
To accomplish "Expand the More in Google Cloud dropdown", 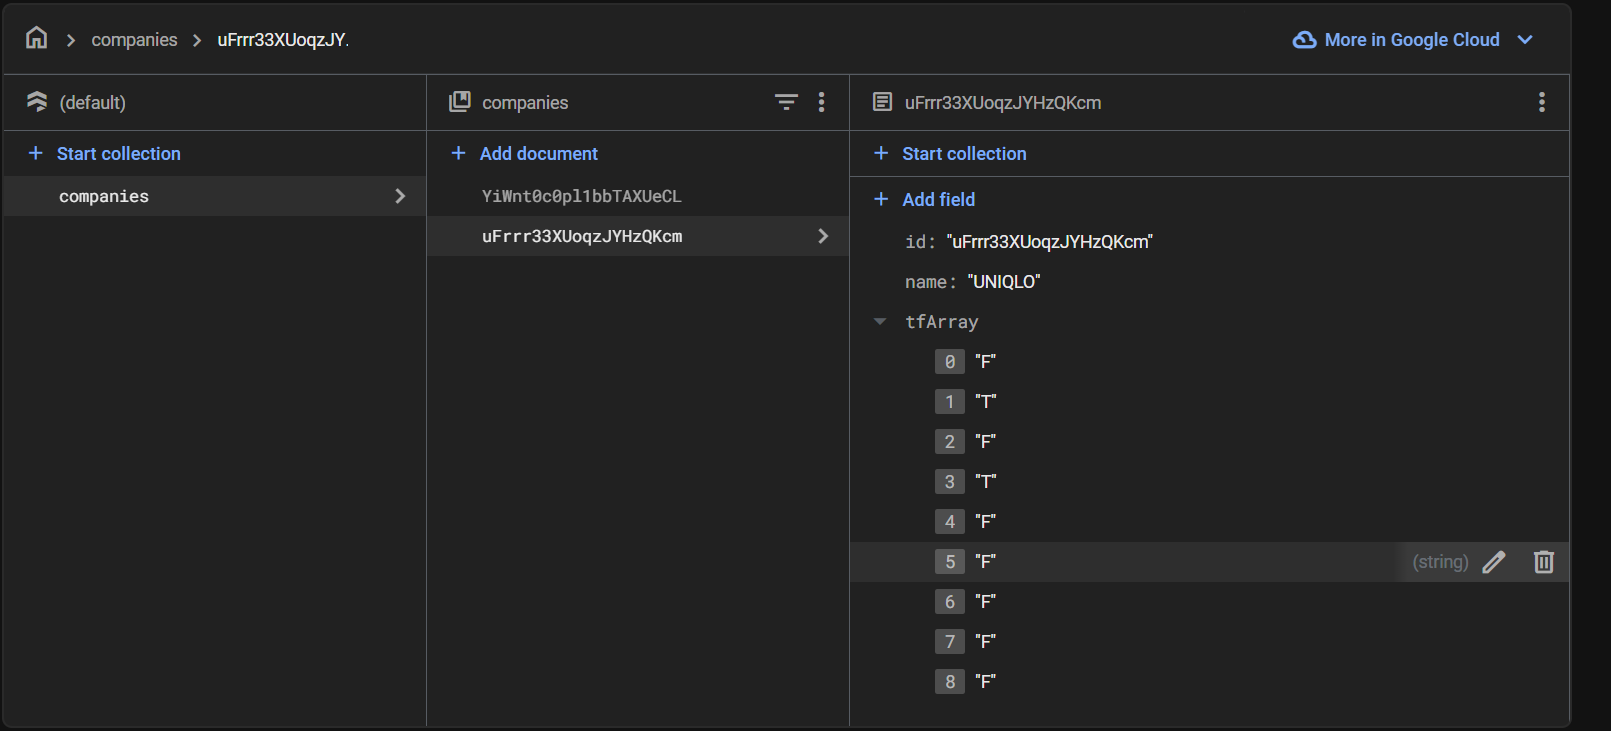I will (x=1525, y=40).
